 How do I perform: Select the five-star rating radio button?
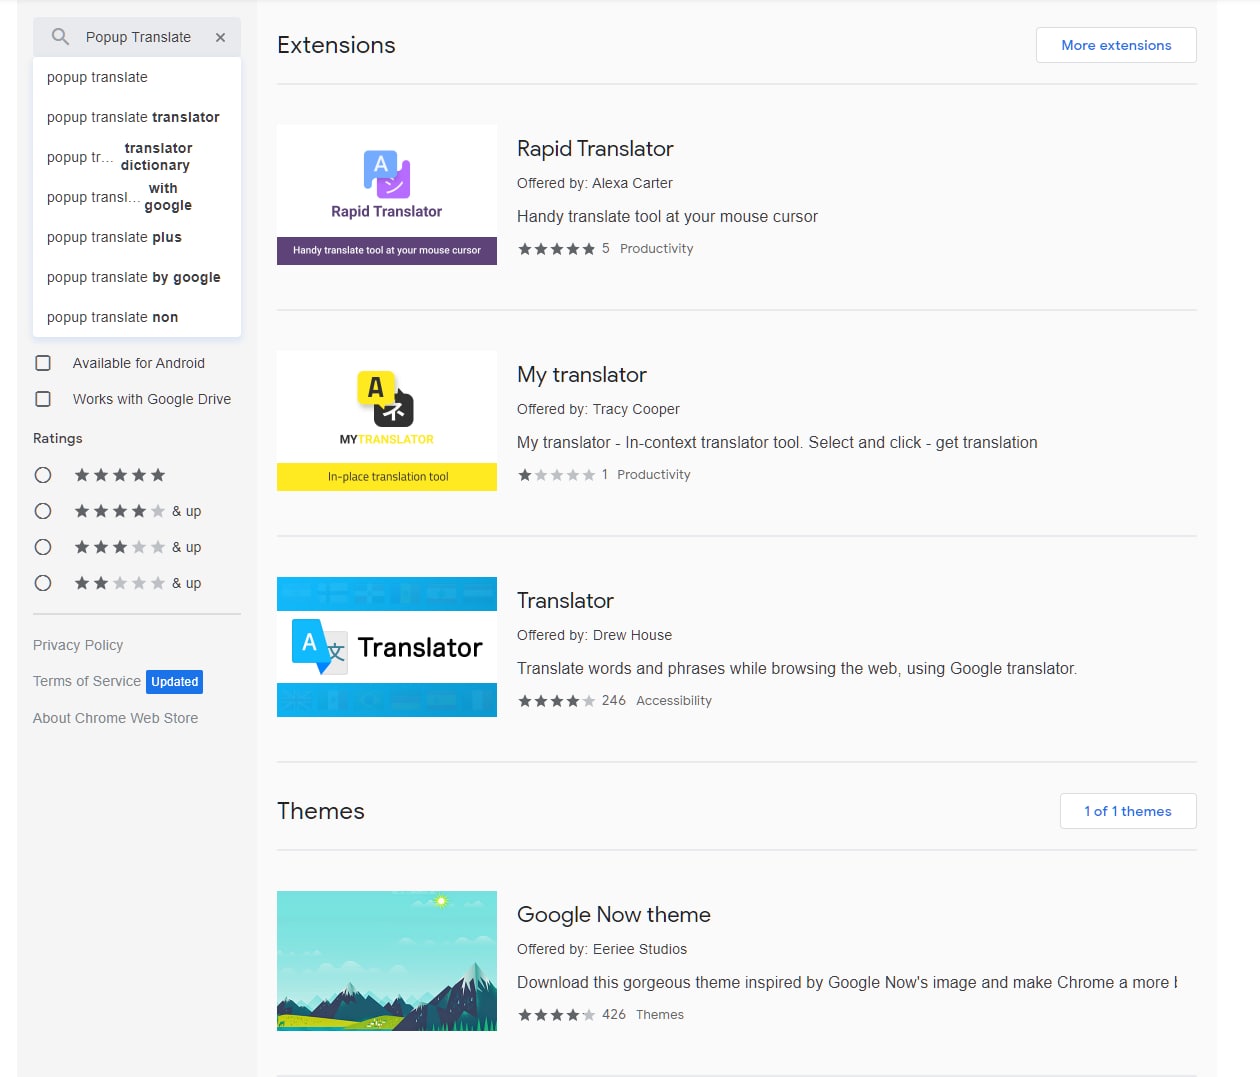[43, 475]
